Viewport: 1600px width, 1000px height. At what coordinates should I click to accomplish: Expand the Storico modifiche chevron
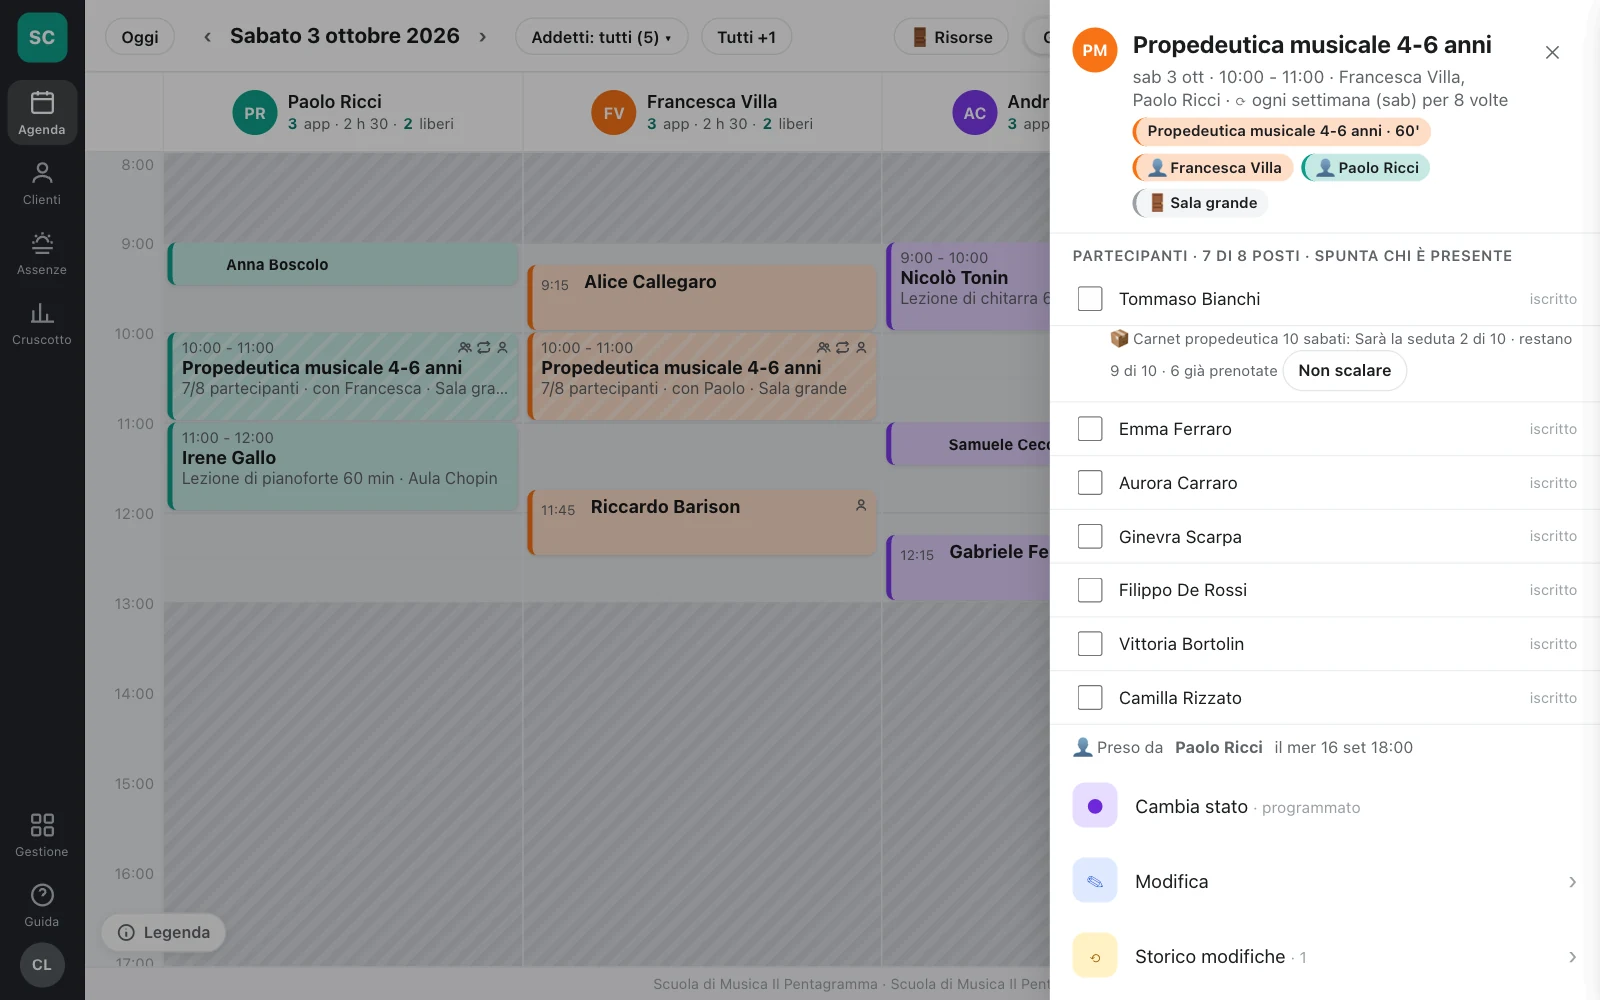[x=1572, y=957]
